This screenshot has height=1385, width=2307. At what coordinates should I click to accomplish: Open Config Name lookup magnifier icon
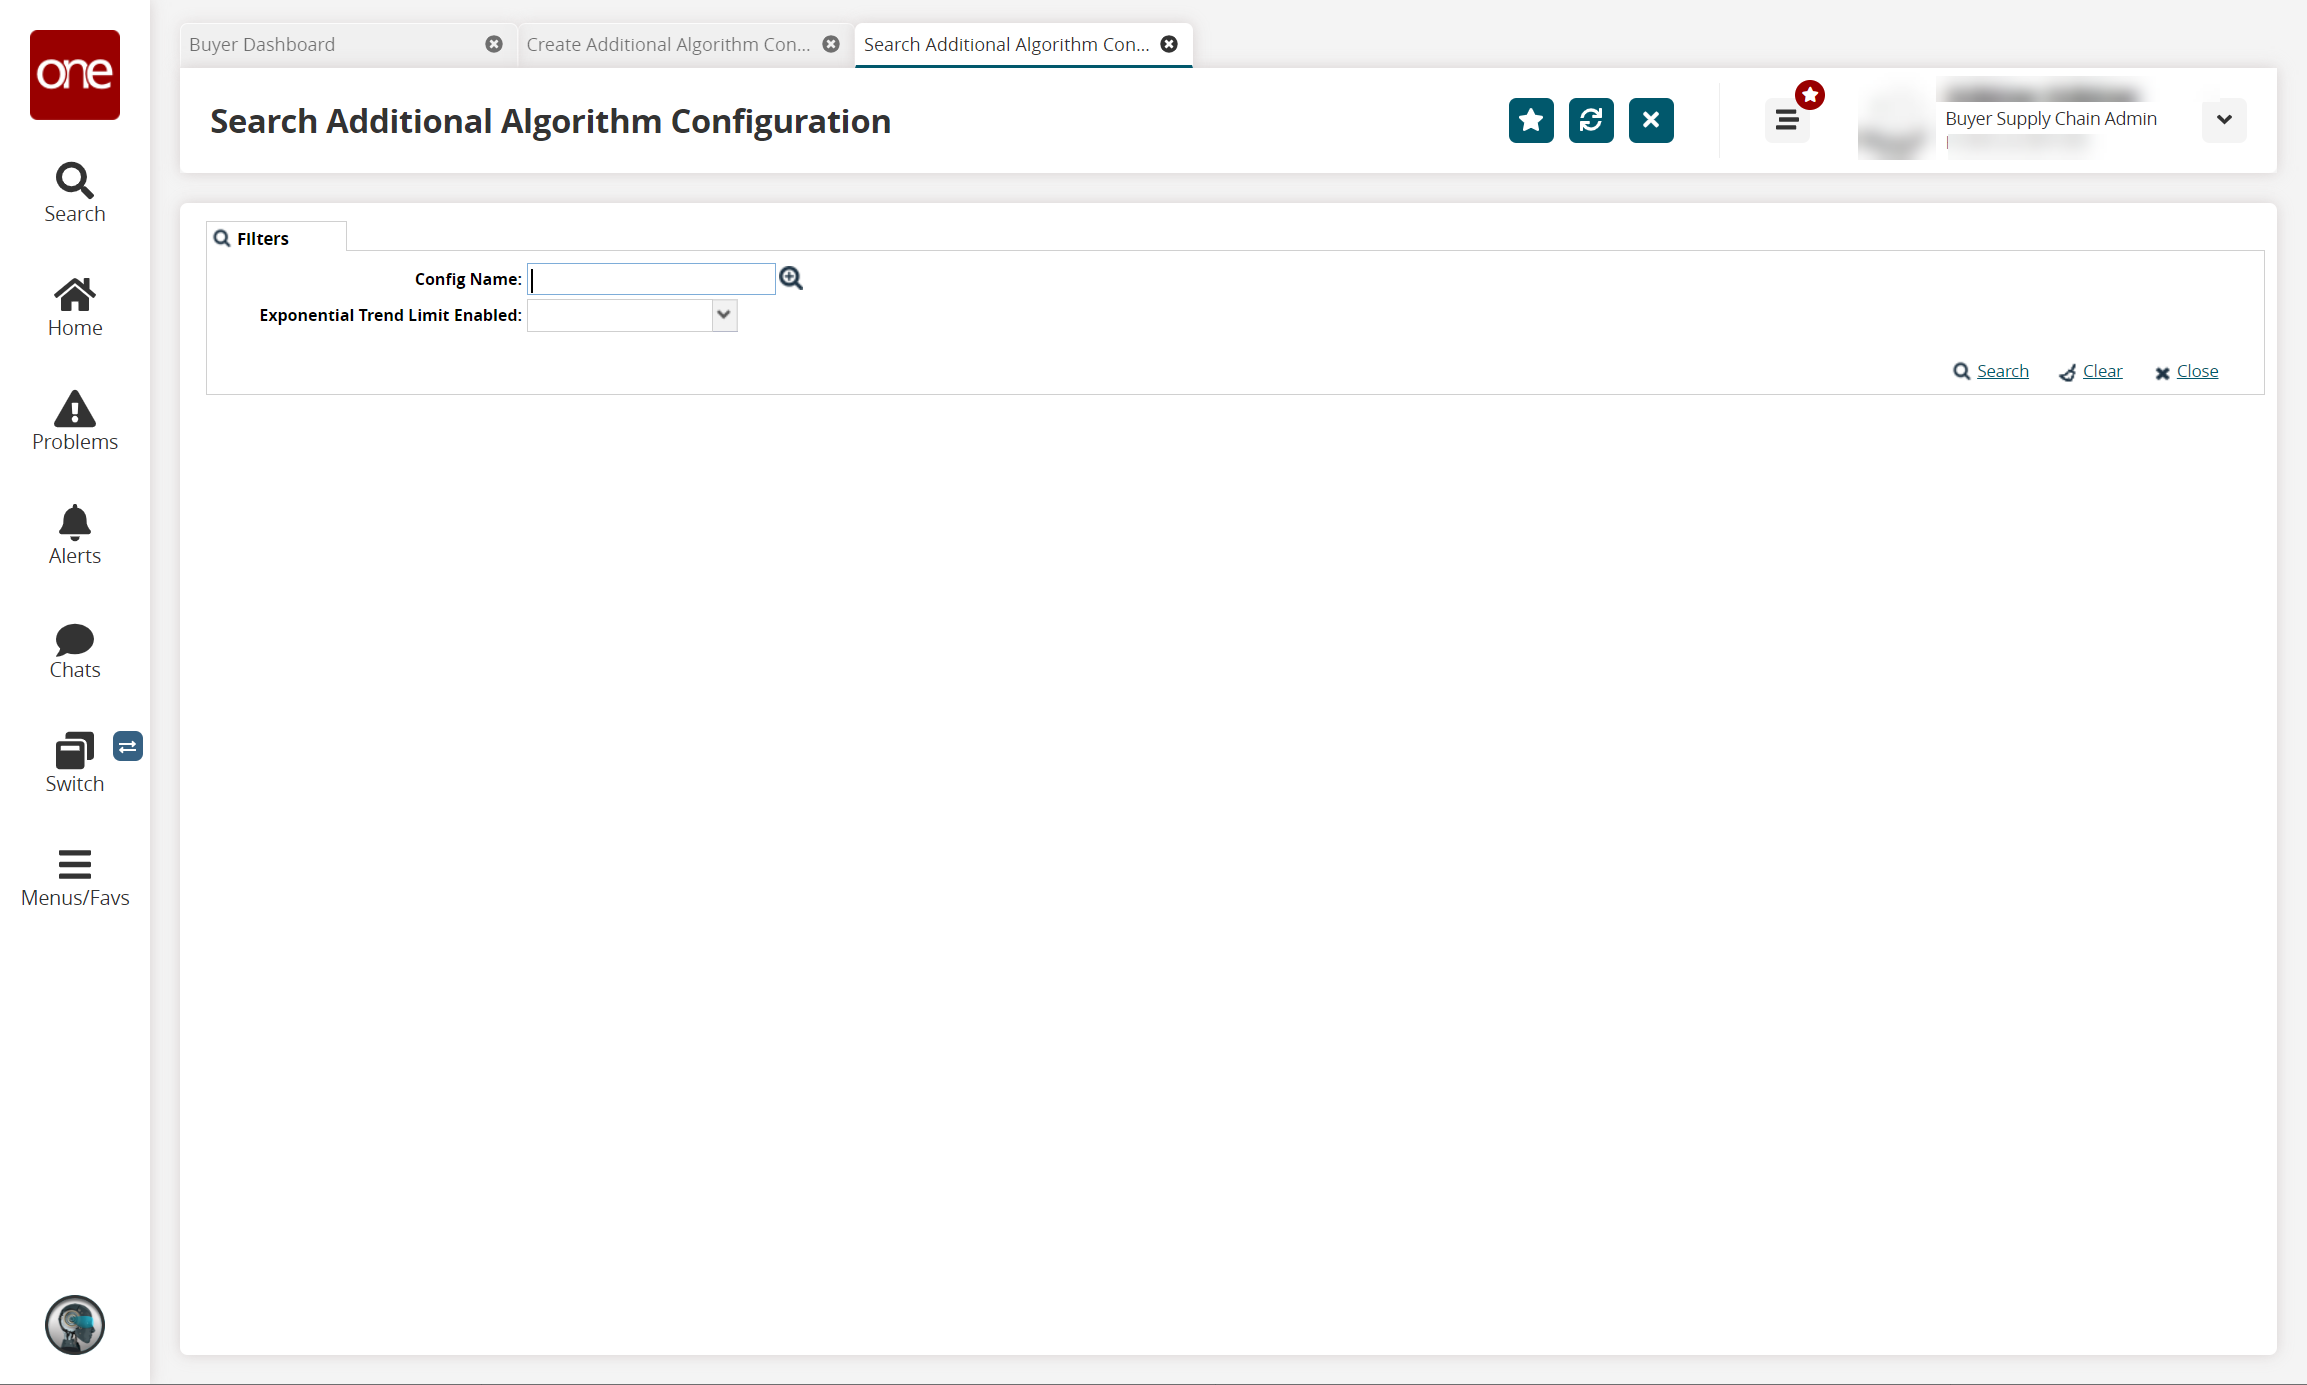(x=791, y=279)
